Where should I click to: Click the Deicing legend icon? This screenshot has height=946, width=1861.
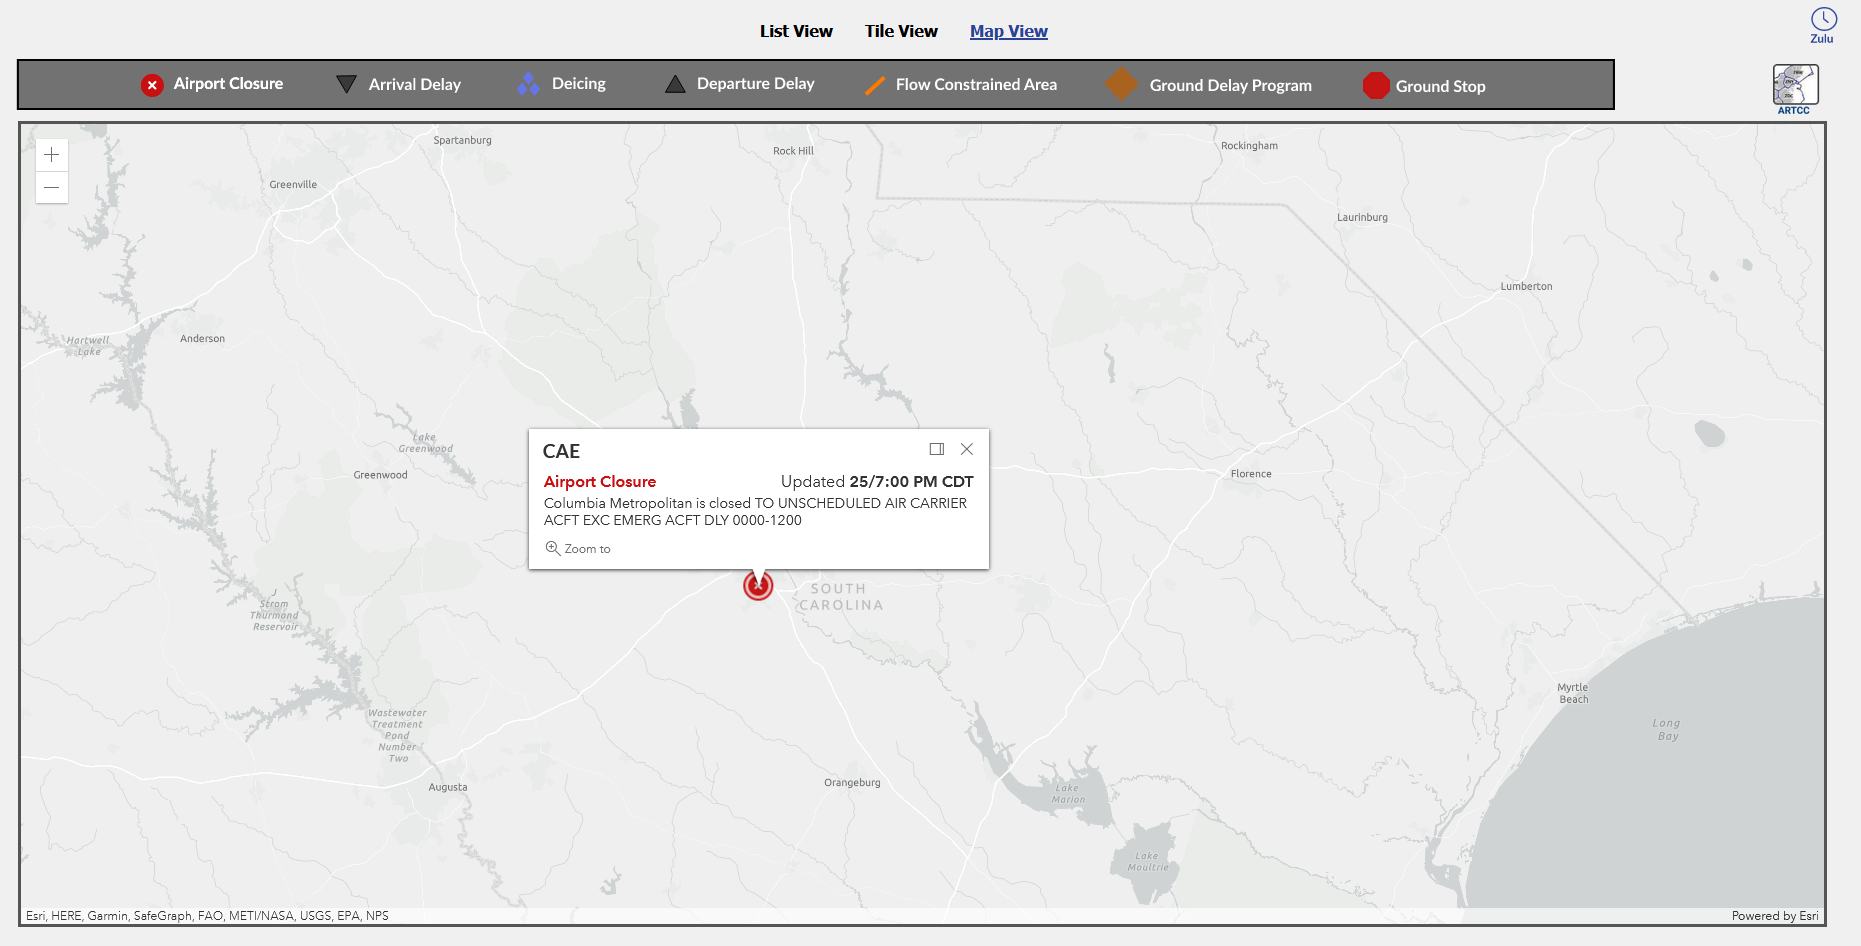tap(528, 84)
